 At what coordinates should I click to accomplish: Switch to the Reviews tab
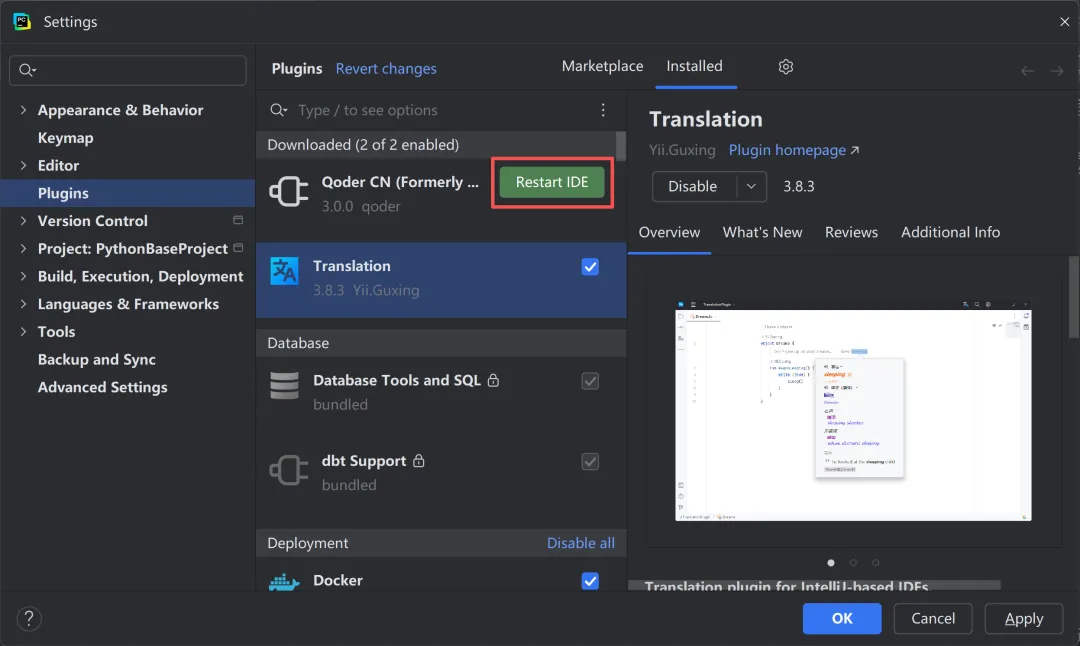point(851,233)
